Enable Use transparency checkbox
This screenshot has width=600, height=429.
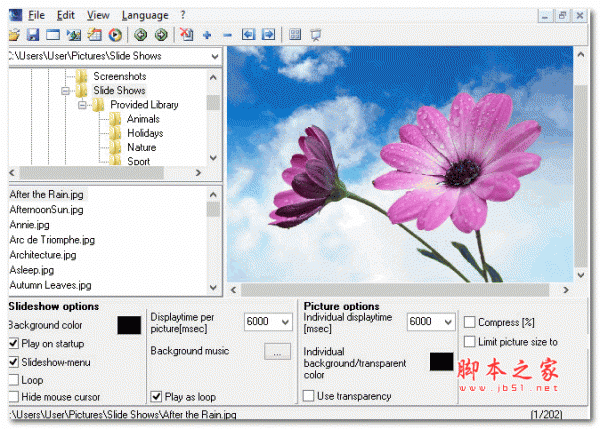pos(308,396)
